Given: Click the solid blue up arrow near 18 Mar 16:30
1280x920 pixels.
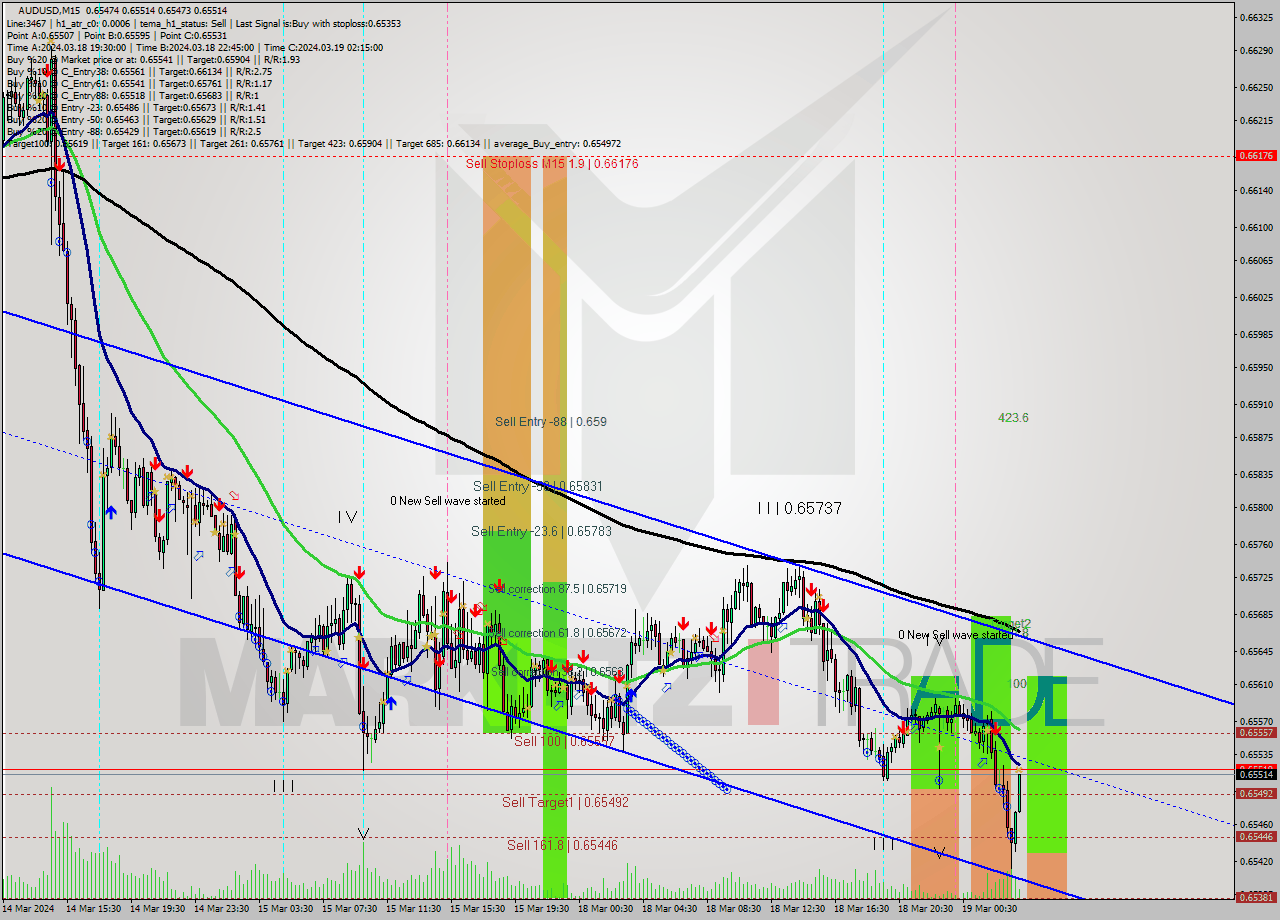Looking at the screenshot, I should click(x=632, y=694).
